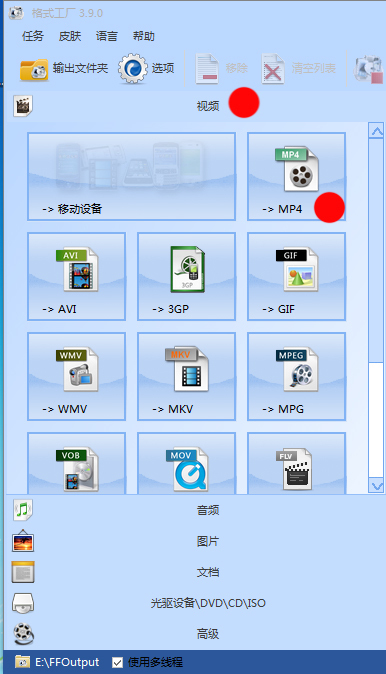Click the scroll-up arrow of the format list

(377, 131)
